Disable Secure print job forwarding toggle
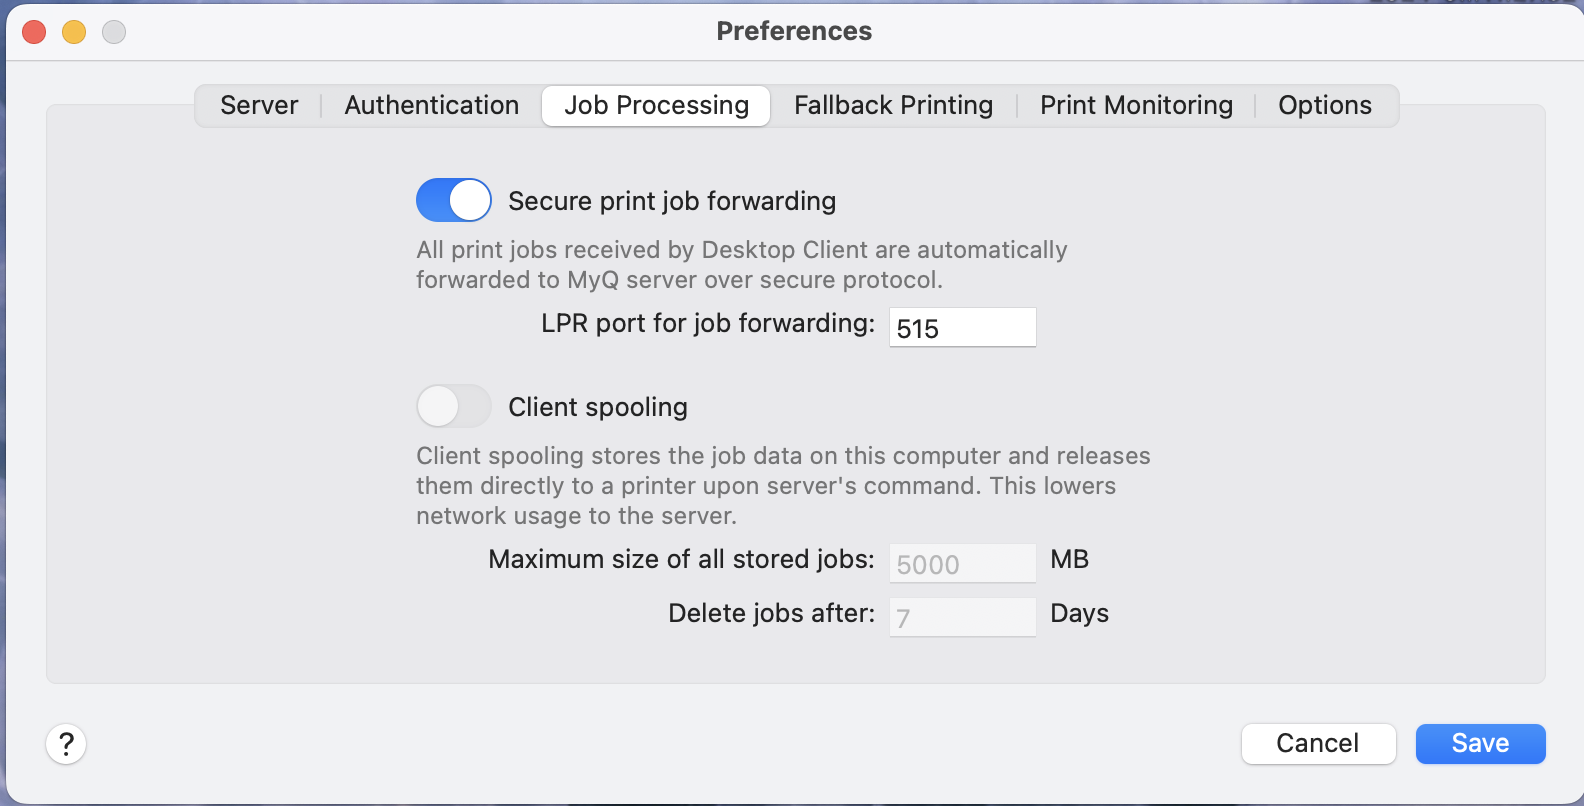This screenshot has width=1584, height=806. coord(453,200)
